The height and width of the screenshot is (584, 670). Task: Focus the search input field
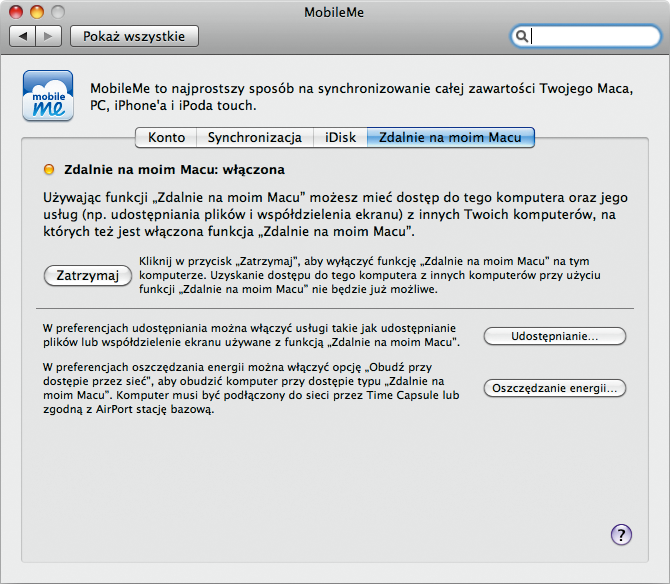[586, 36]
